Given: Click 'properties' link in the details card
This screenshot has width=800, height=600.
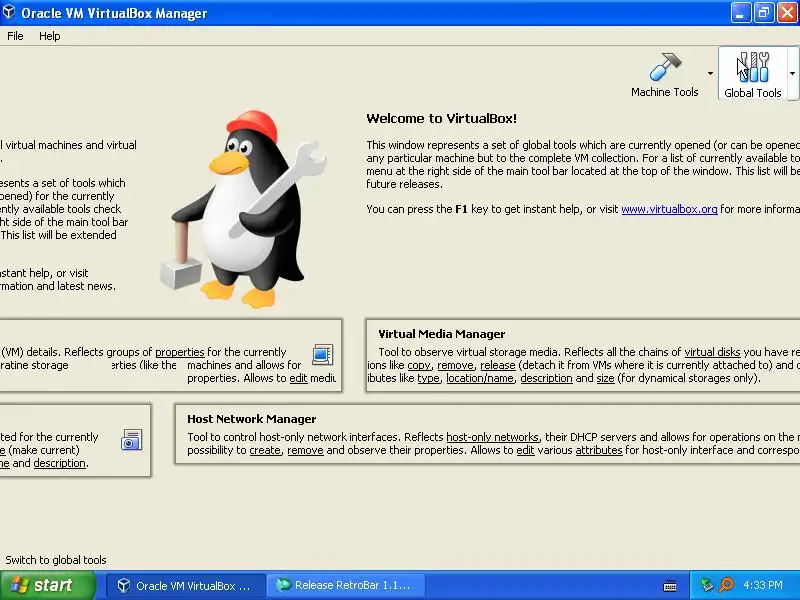Looking at the screenshot, I should (x=180, y=352).
